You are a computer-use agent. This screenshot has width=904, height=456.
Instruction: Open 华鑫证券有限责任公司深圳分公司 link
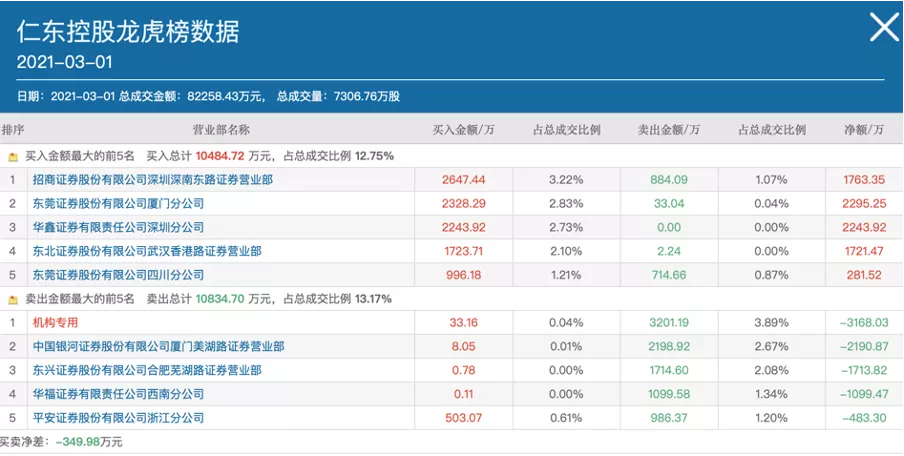pos(118,227)
